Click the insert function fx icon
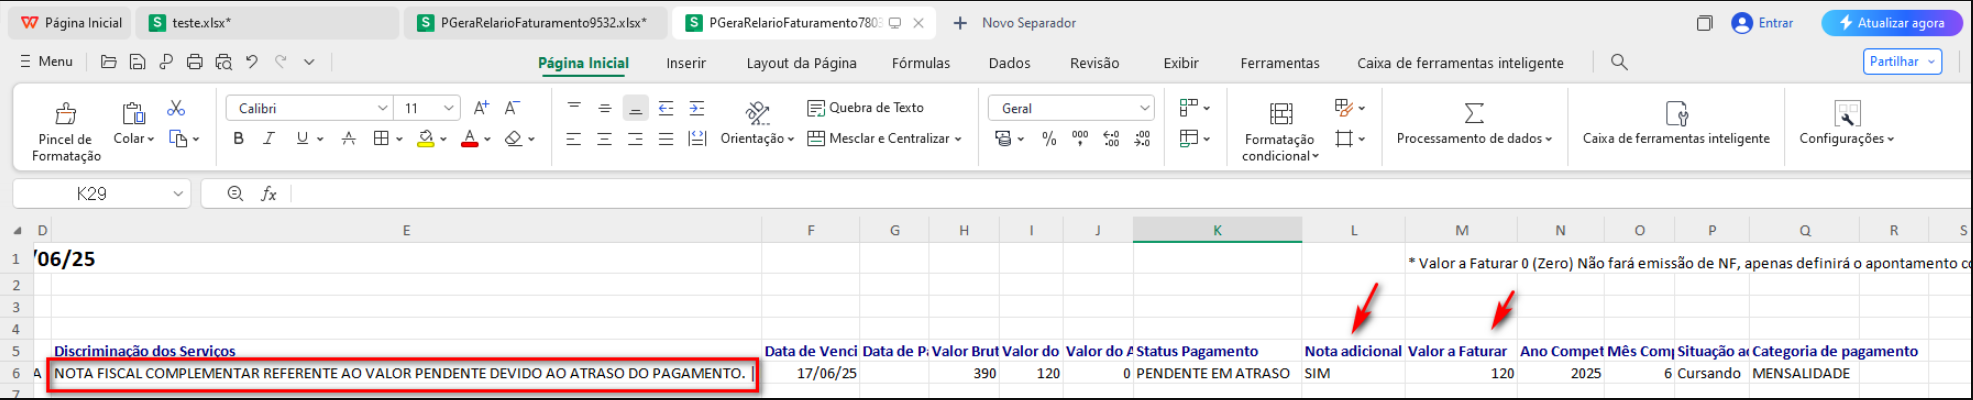The width and height of the screenshot is (1973, 400). pyautogui.click(x=269, y=194)
